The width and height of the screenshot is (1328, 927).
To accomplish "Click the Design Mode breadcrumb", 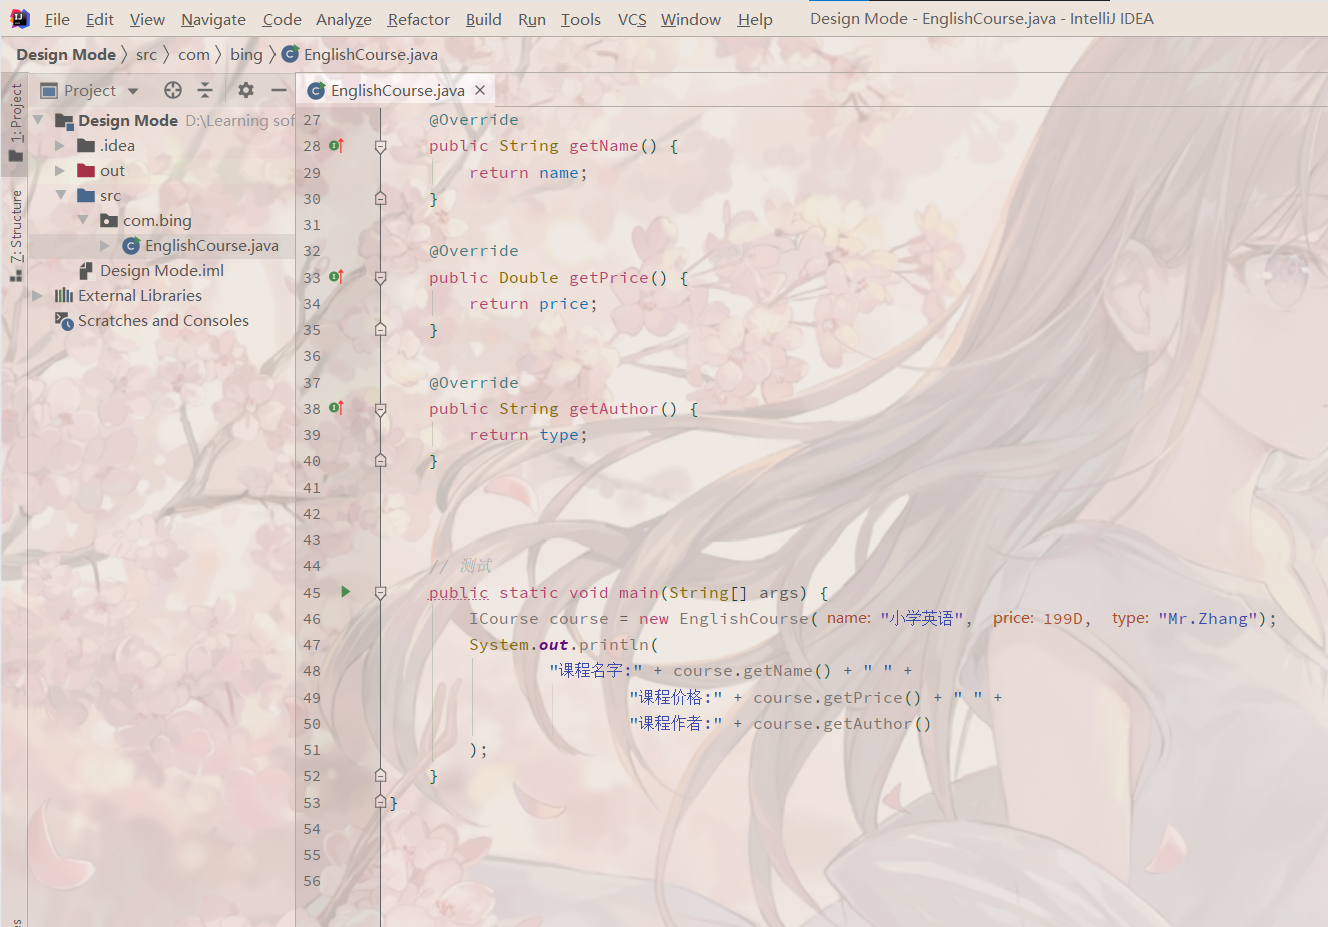I will click(x=66, y=54).
